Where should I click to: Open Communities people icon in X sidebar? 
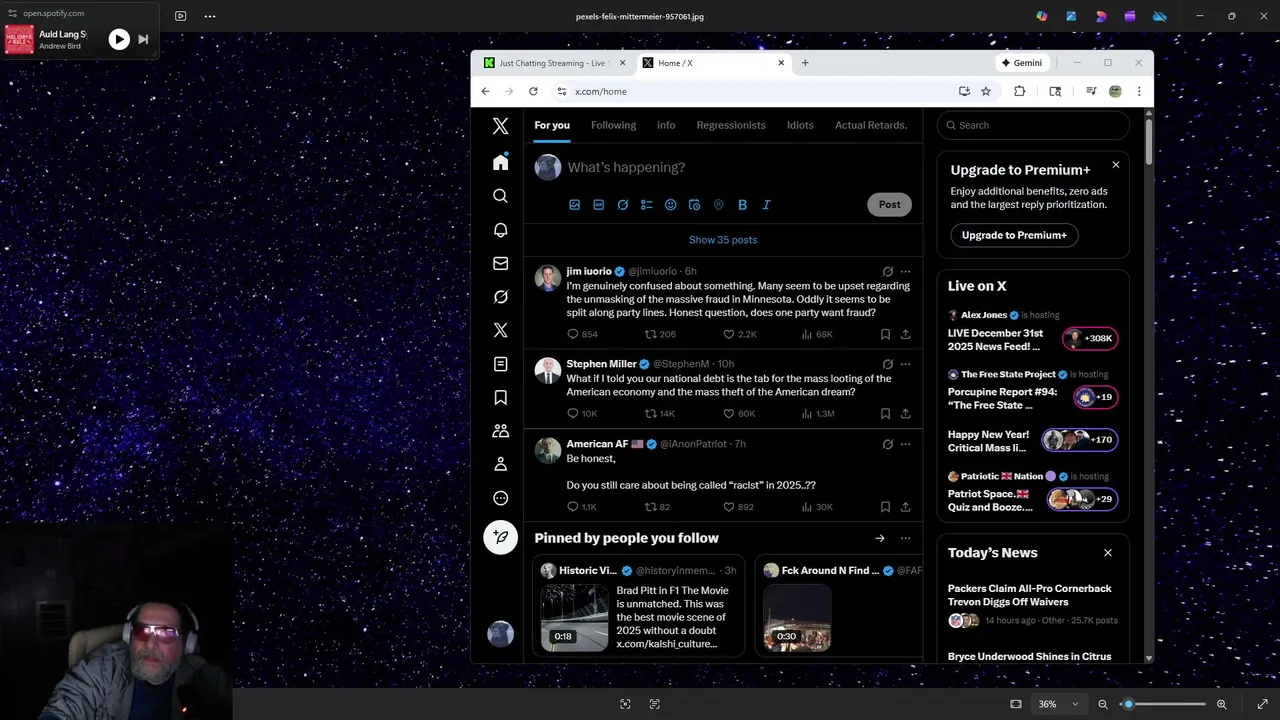pos(501,431)
